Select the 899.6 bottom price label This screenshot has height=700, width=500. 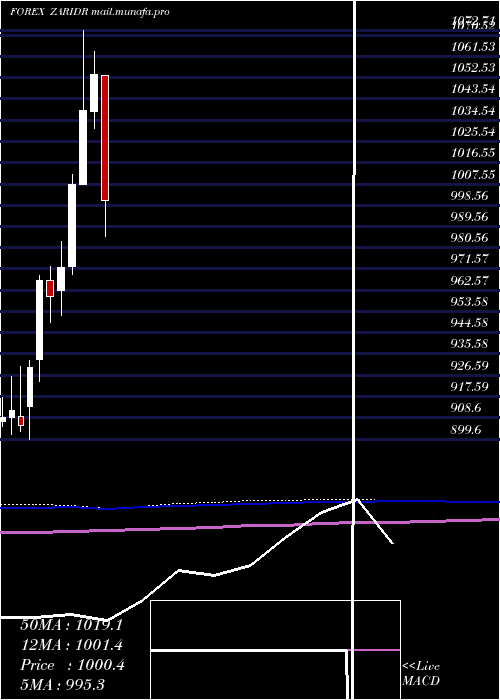click(x=466, y=430)
